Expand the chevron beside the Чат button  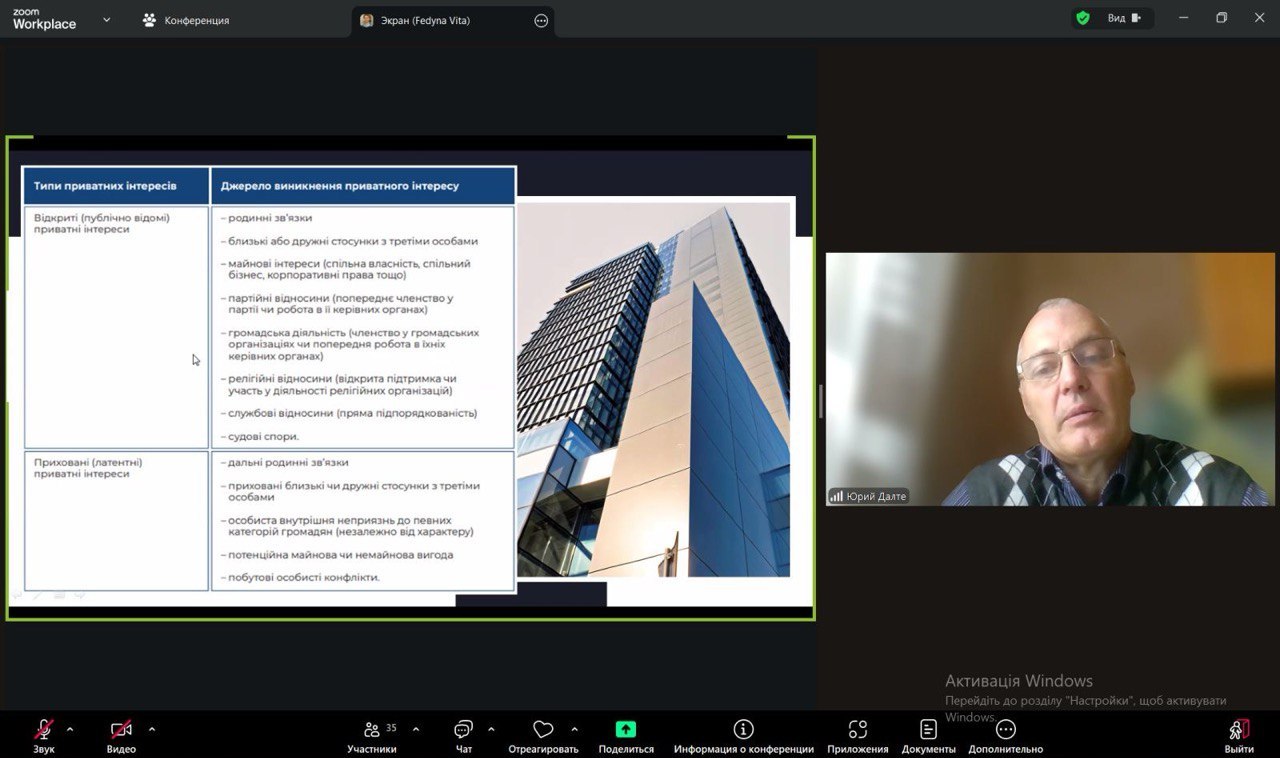pos(491,729)
